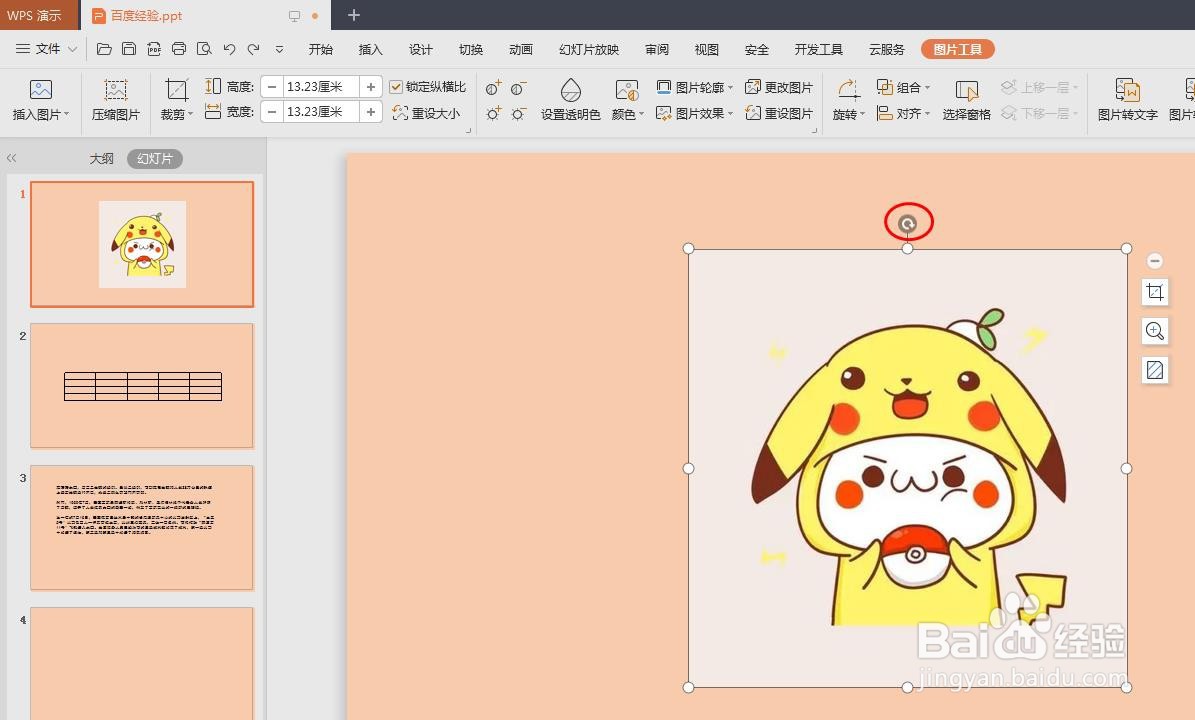Click the 重设大小 reset size button
1195x720 pixels.
[426, 113]
